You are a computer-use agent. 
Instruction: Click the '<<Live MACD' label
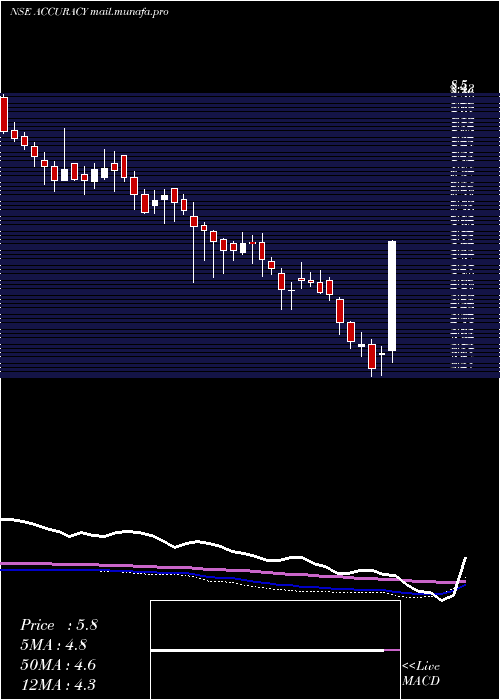(x=421, y=674)
